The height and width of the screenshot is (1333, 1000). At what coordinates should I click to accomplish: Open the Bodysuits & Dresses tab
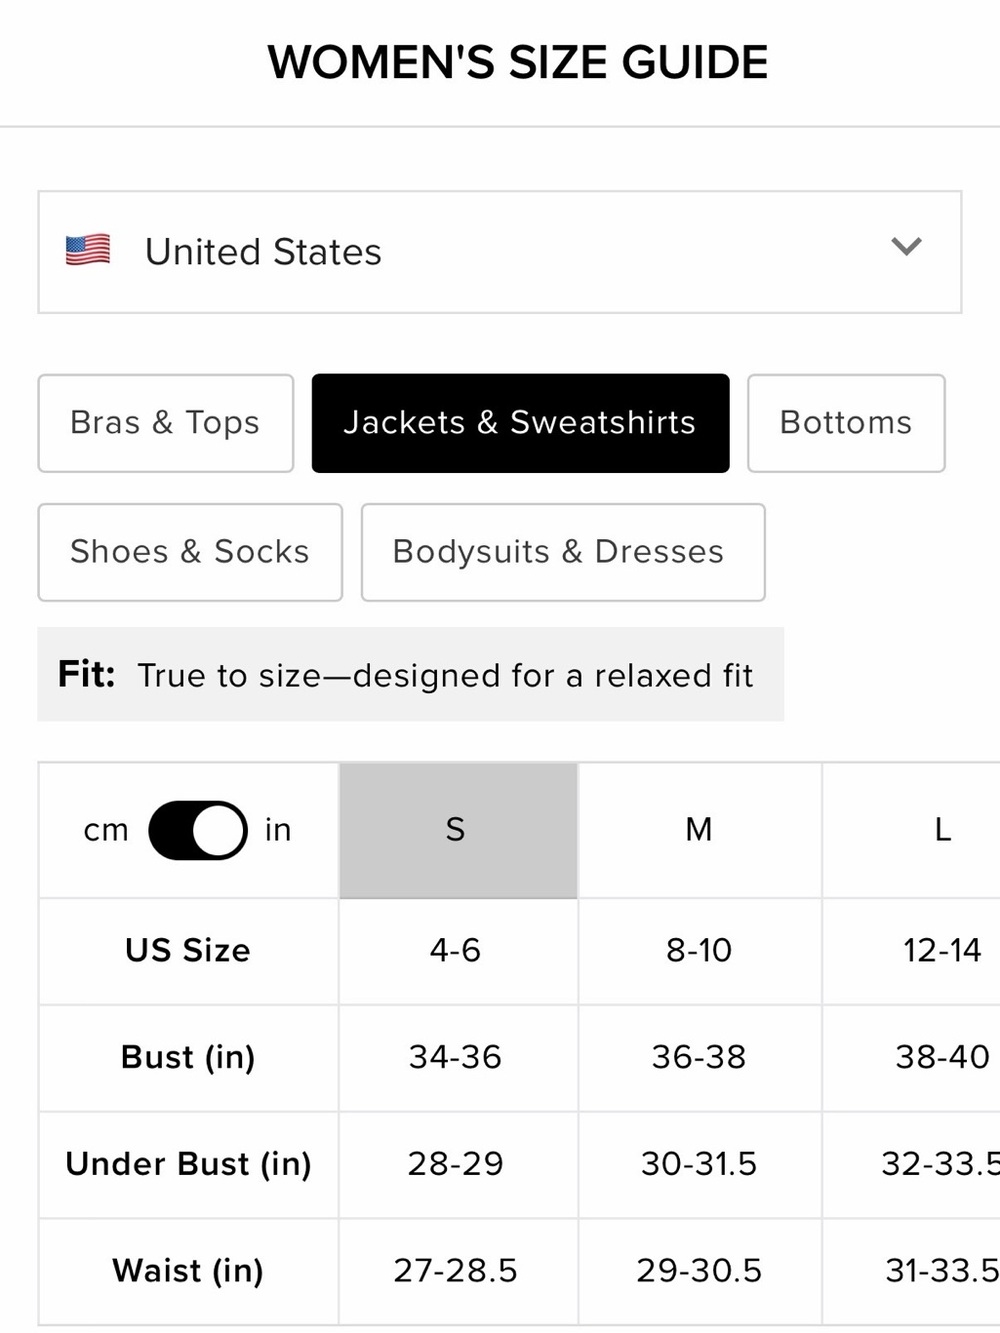[563, 552]
